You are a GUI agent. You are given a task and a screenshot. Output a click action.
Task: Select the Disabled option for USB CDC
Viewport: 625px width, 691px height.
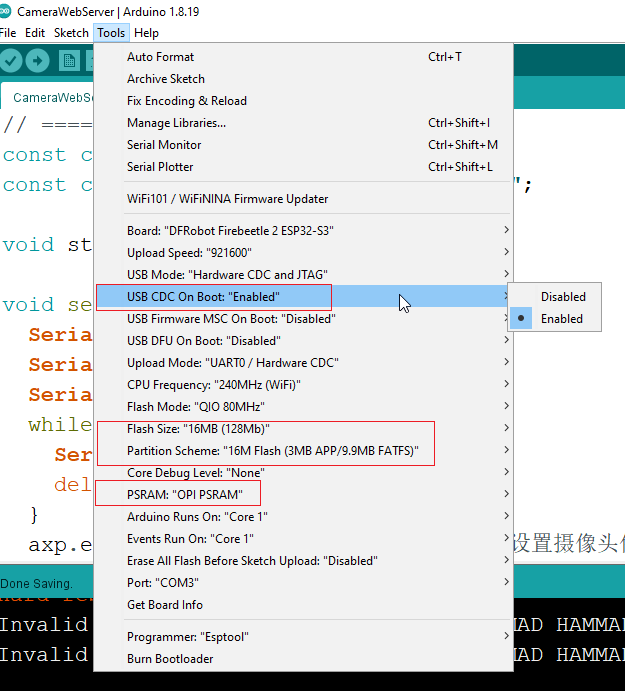(x=555, y=297)
